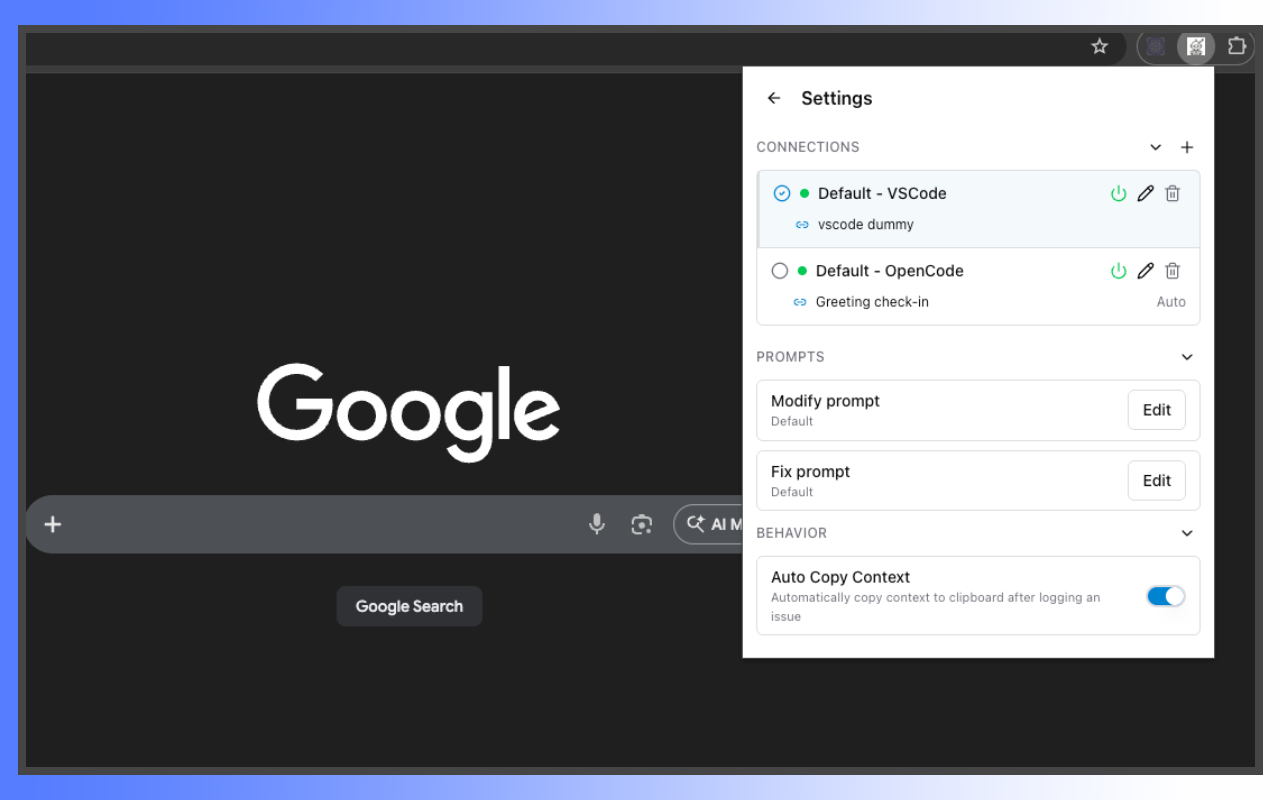The image size is (1280, 800).
Task: Click the "Settings" panel title
Action: [837, 98]
